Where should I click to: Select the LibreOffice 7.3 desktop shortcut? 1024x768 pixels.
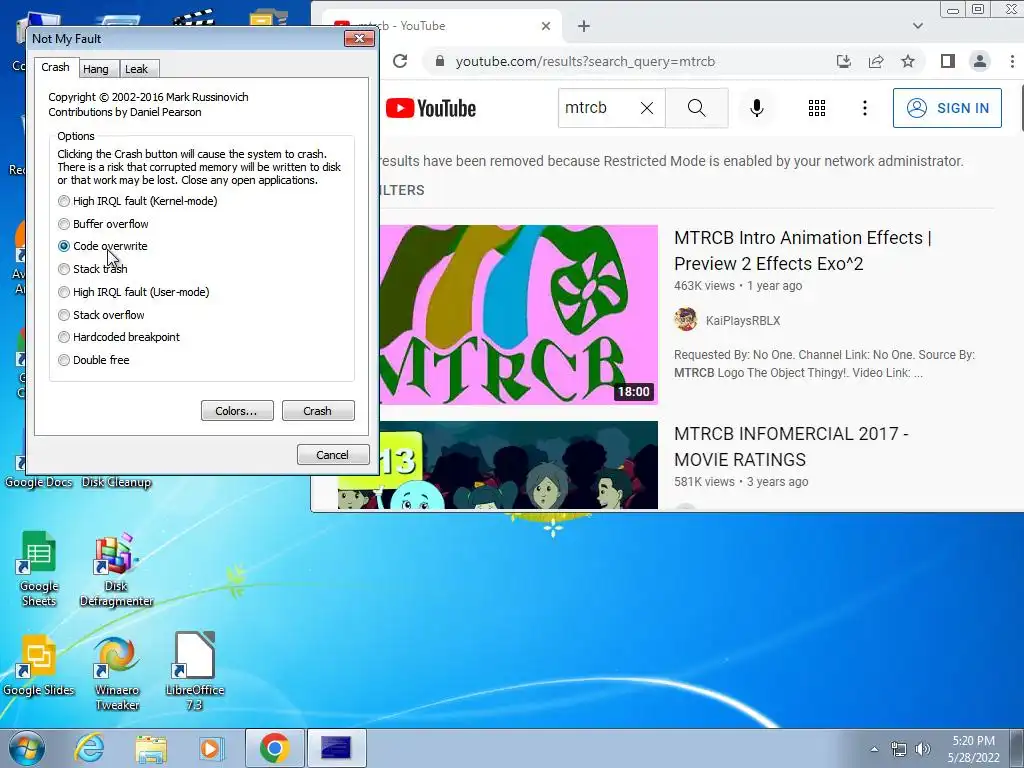pyautogui.click(x=195, y=672)
